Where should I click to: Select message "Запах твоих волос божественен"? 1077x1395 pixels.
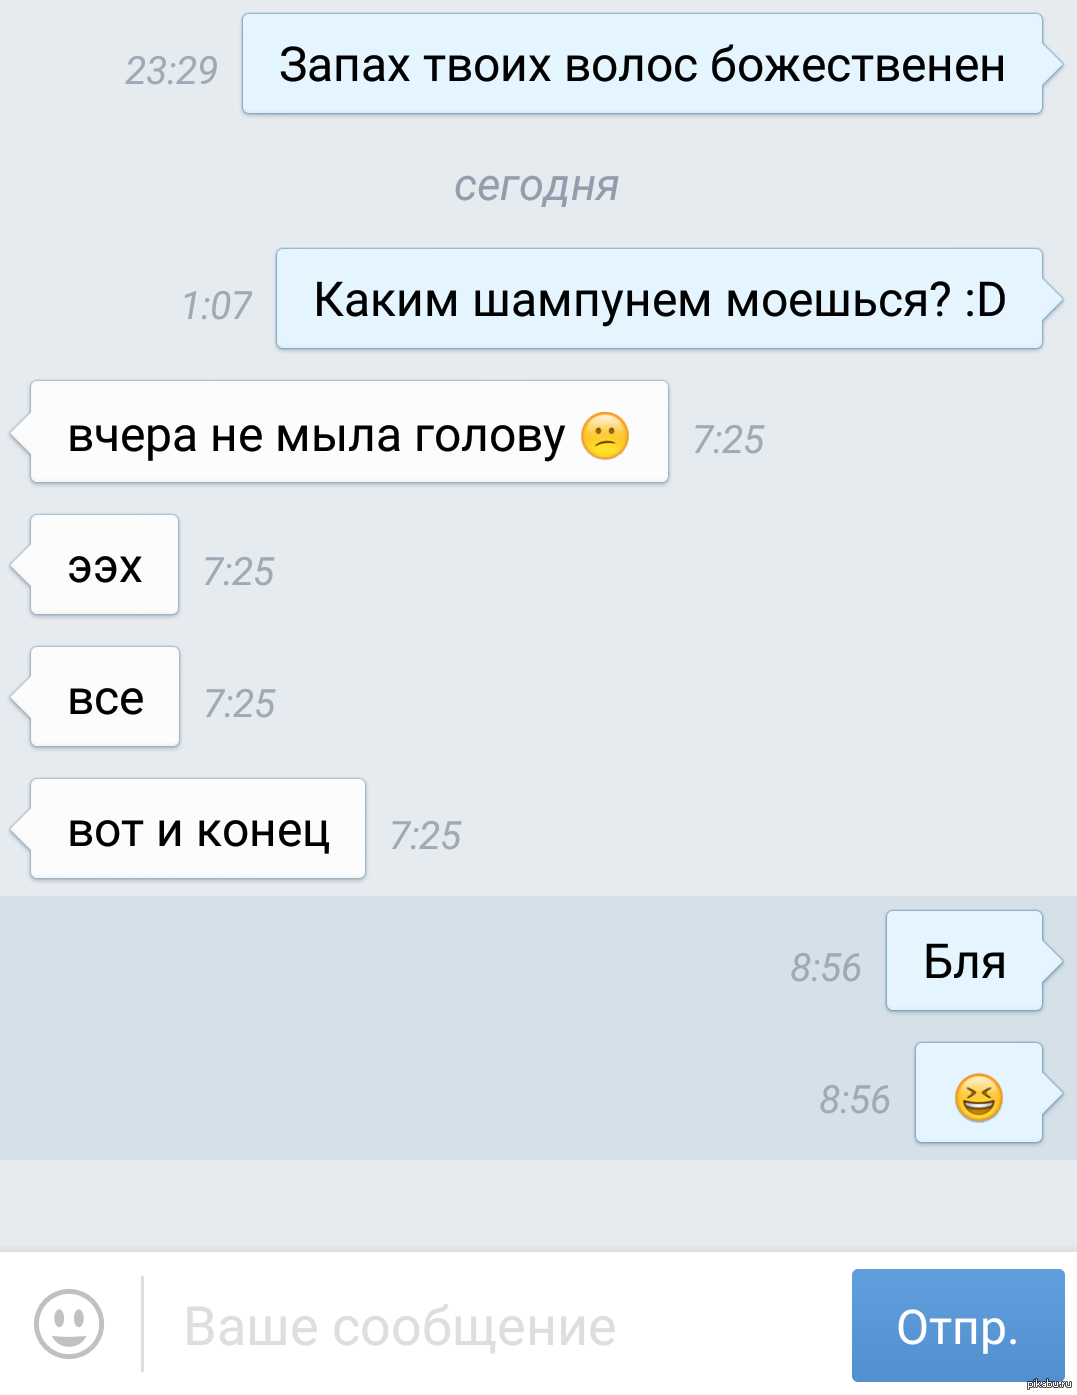coord(642,64)
